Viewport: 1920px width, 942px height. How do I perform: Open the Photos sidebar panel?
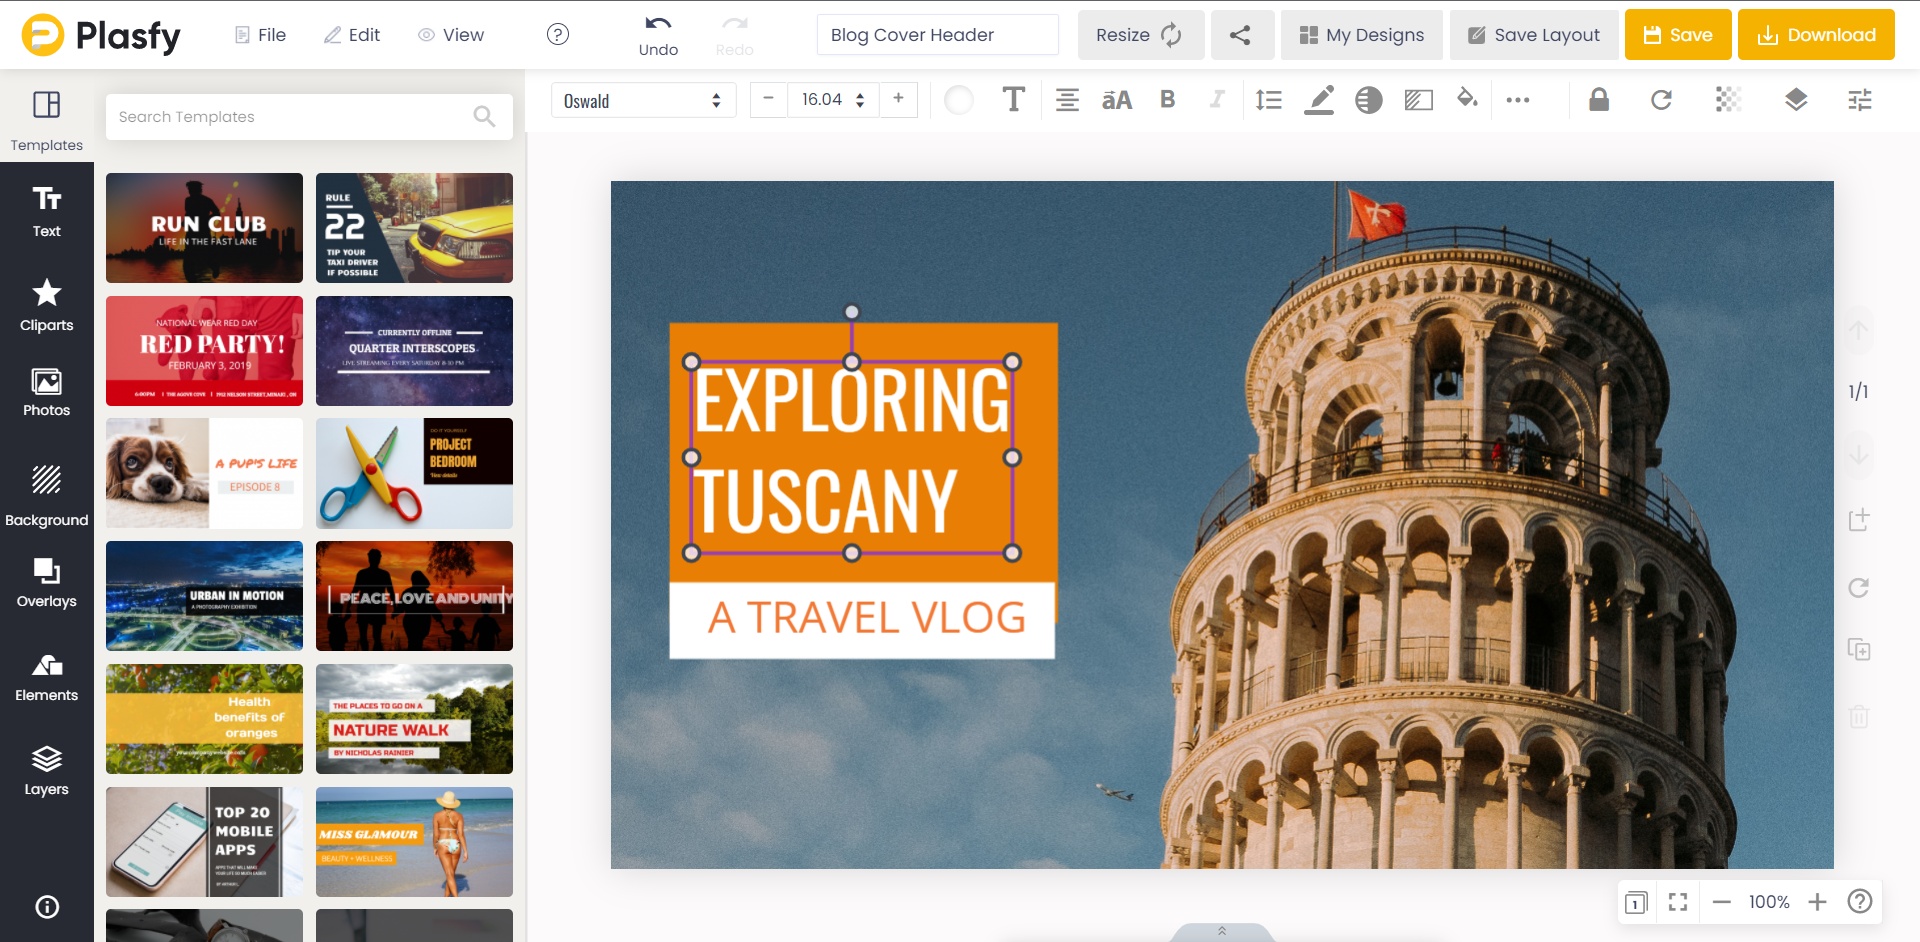[x=46, y=392]
